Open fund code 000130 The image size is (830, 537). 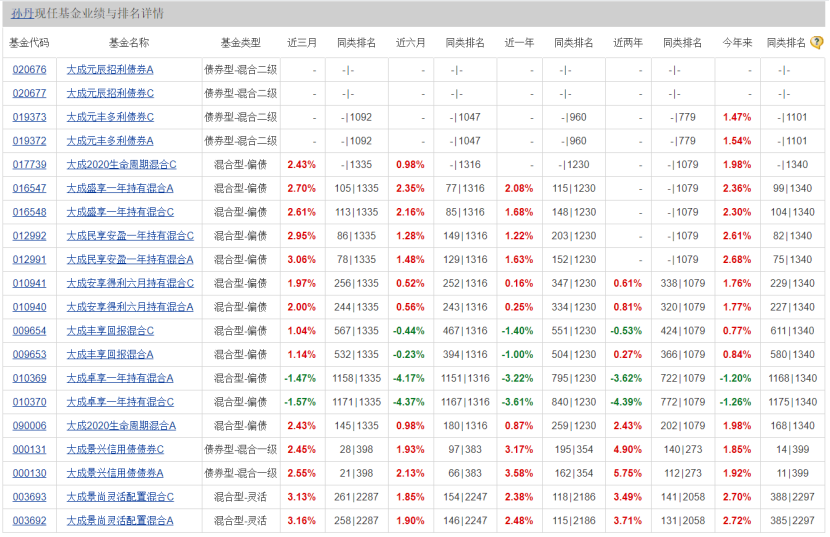(x=30, y=473)
